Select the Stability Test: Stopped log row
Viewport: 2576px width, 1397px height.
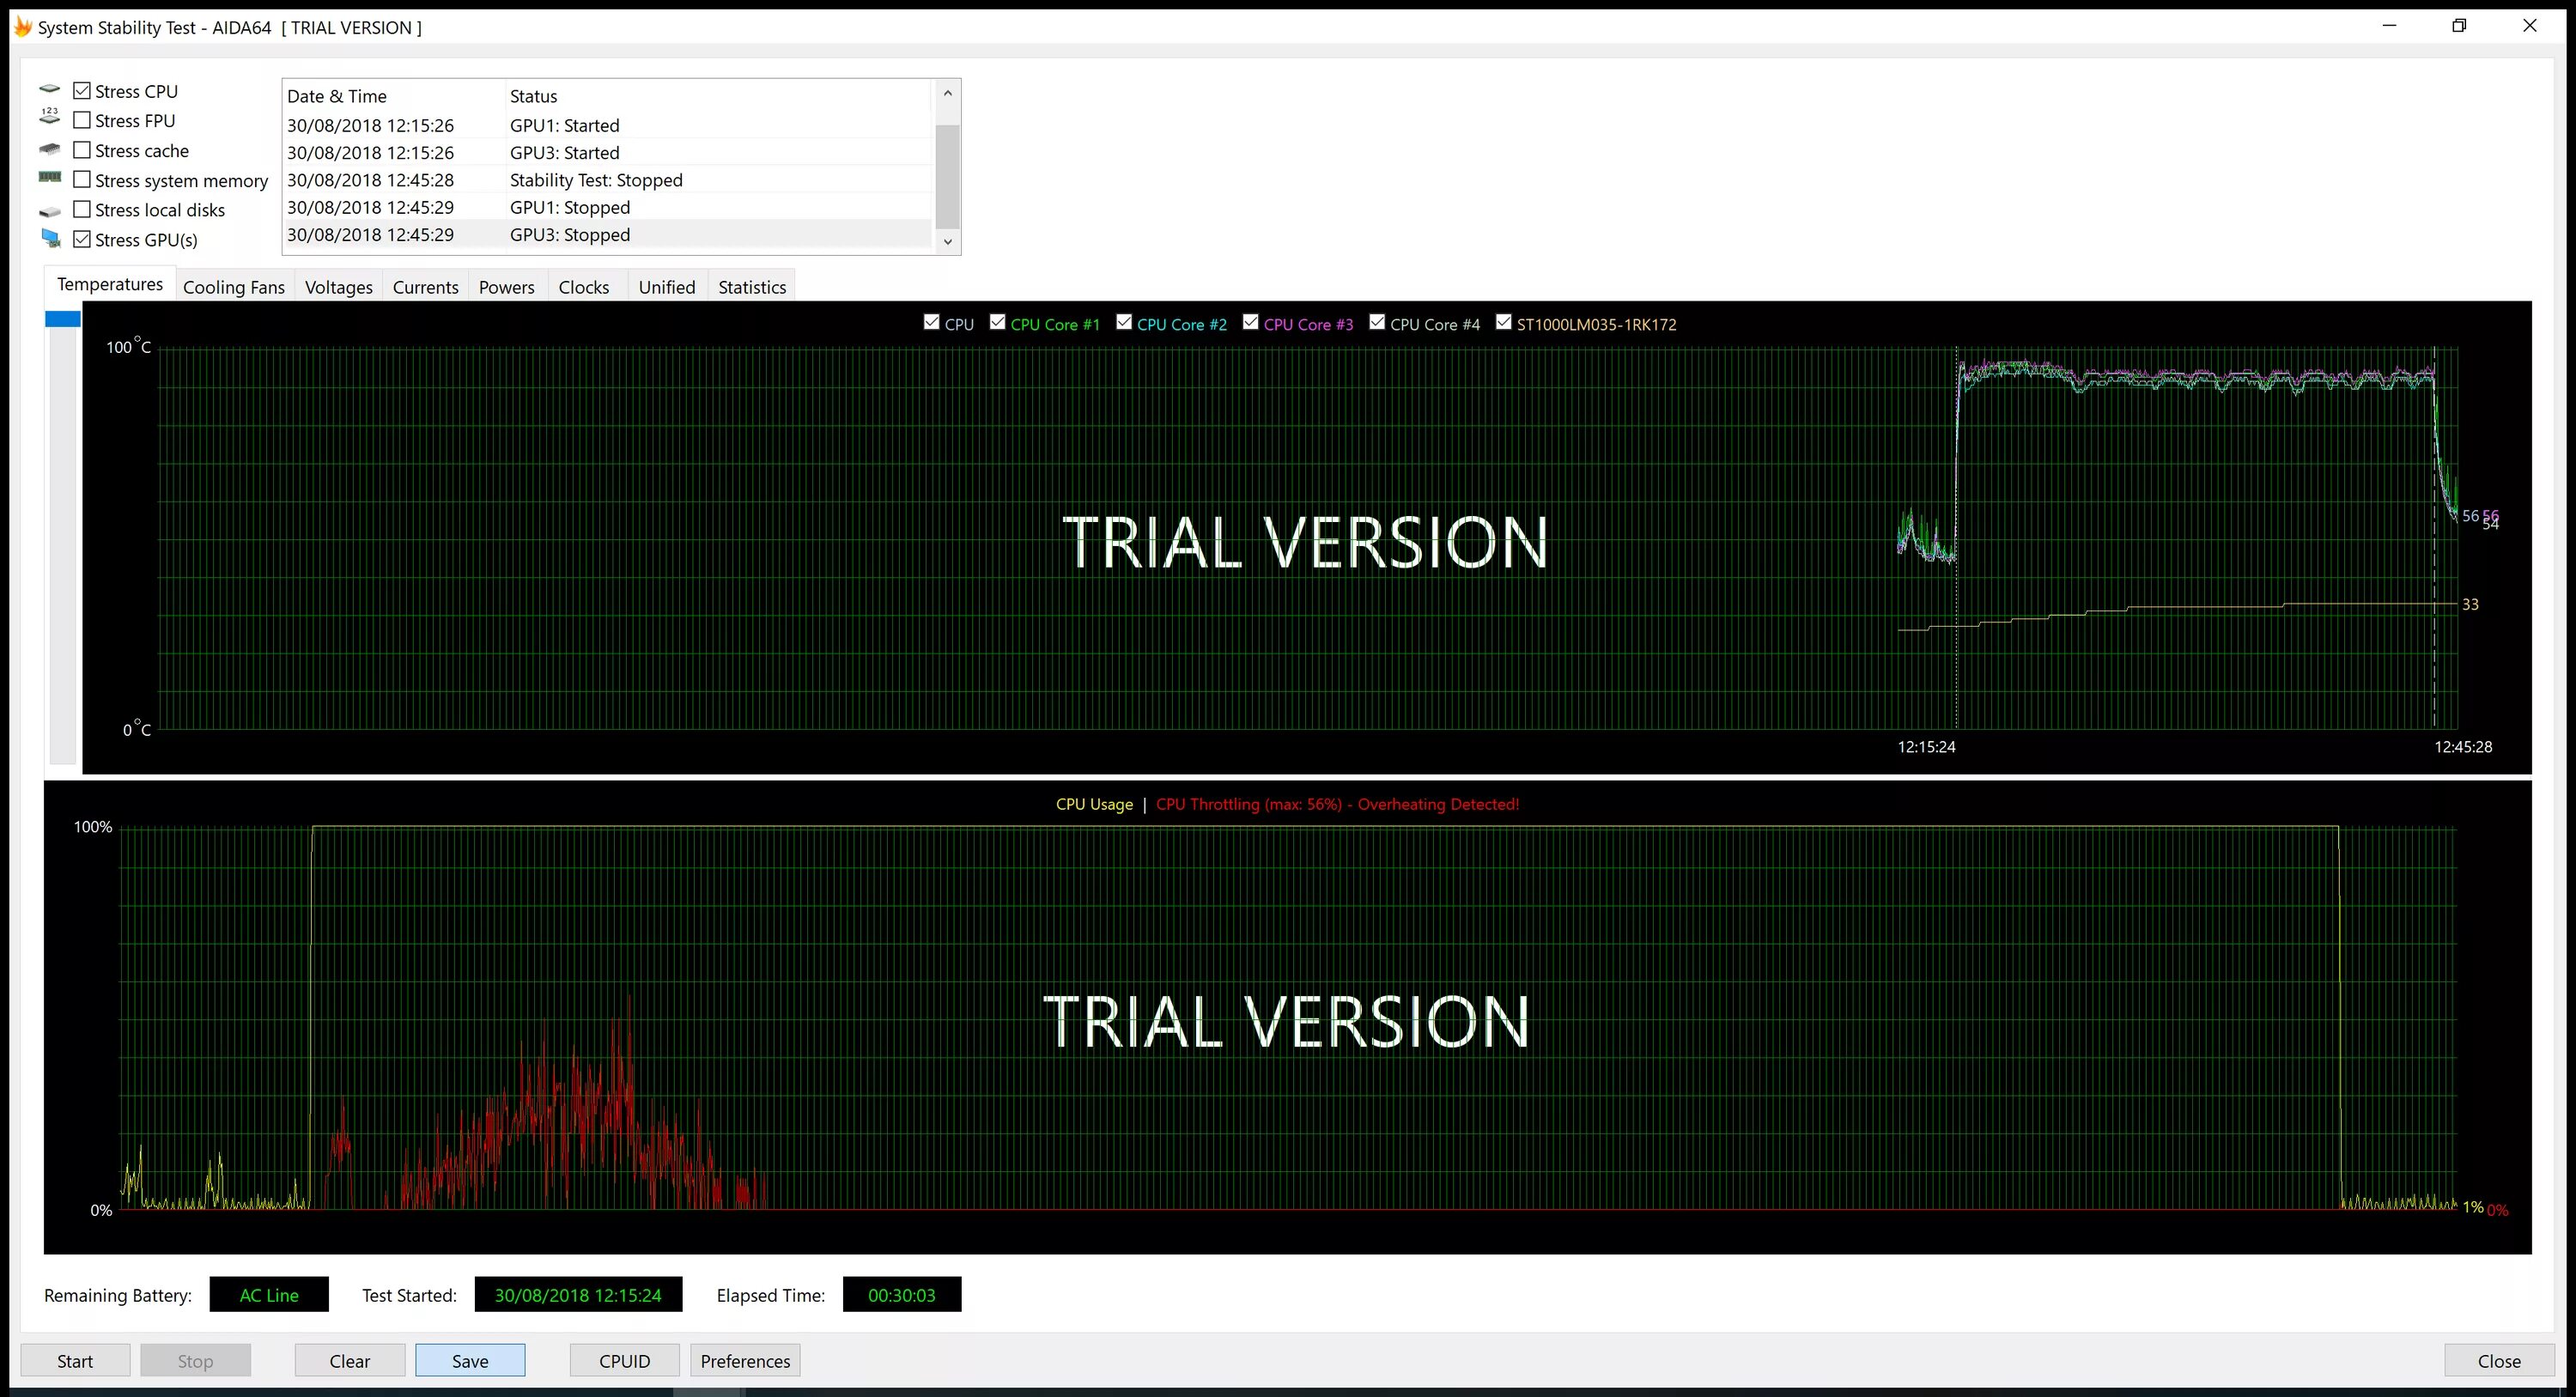[x=596, y=180]
